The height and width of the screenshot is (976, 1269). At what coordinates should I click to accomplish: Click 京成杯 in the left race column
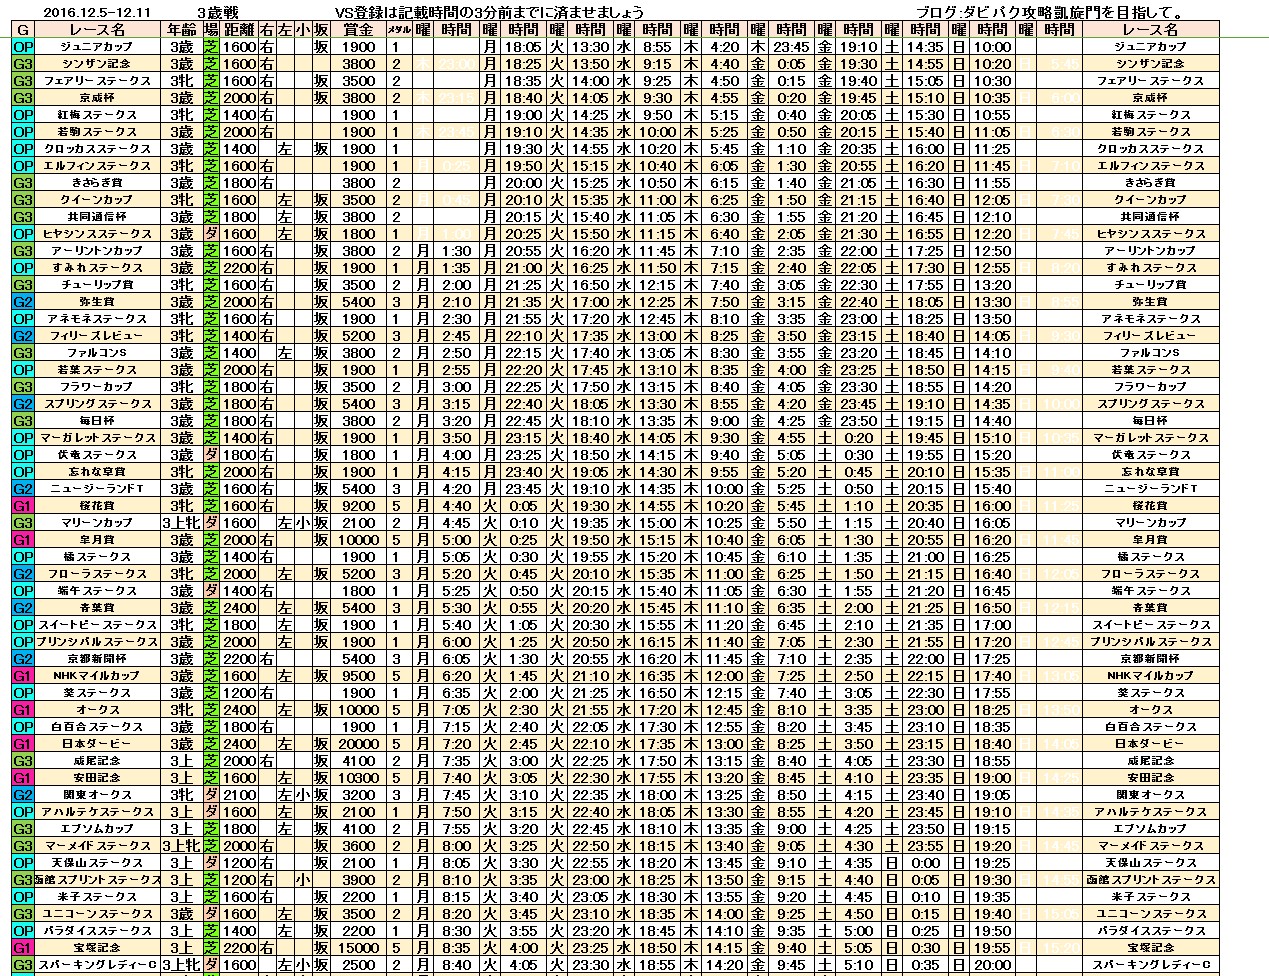(96, 98)
